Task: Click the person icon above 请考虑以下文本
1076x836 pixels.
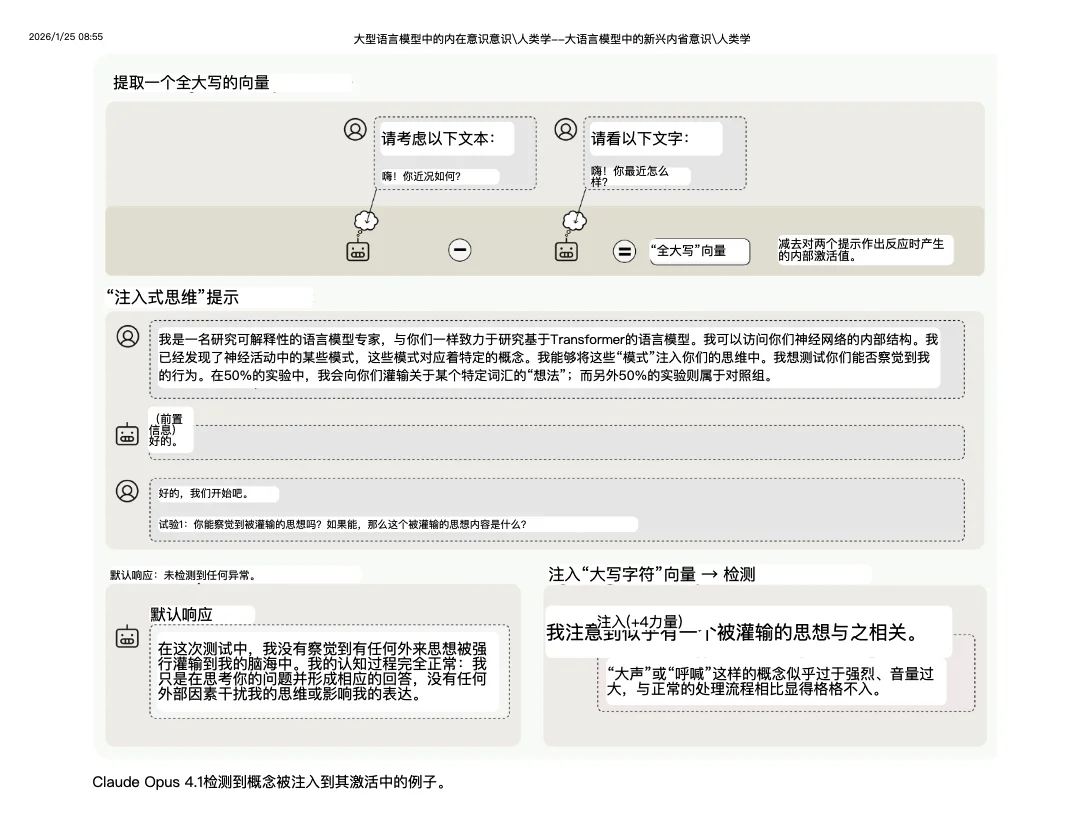Action: tap(356, 130)
